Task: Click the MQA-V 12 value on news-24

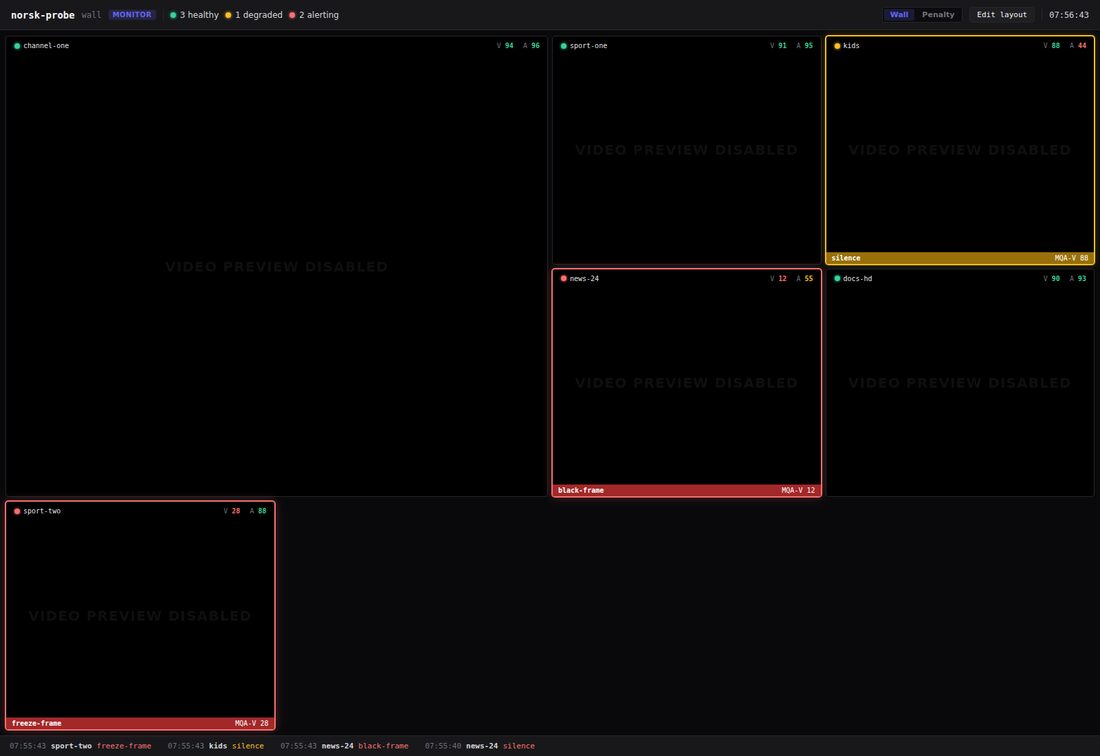Action: [x=798, y=490]
